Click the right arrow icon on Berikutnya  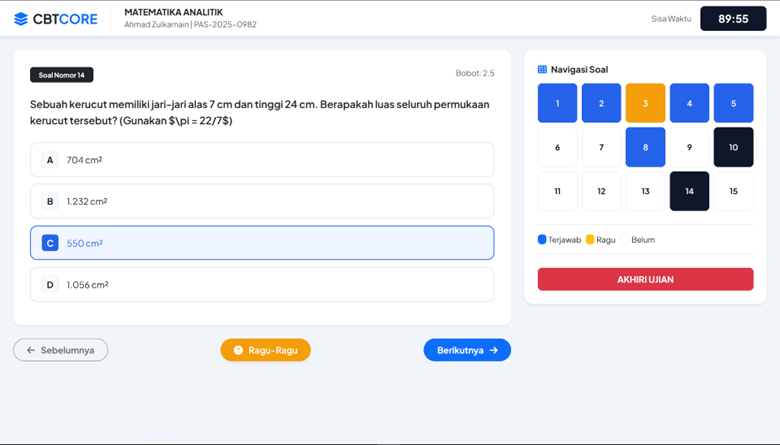click(494, 350)
